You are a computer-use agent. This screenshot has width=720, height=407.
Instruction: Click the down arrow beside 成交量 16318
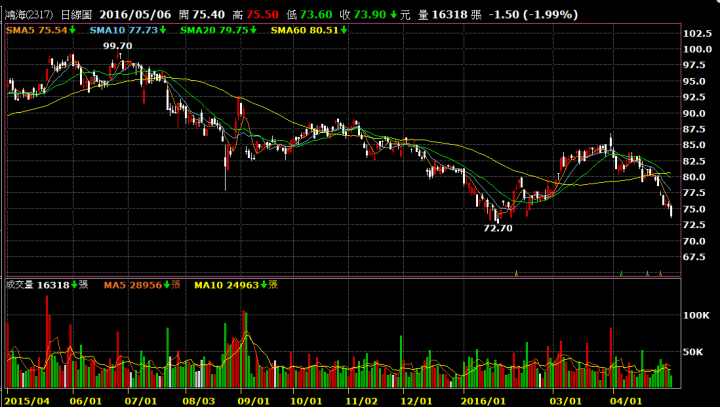click(74, 285)
